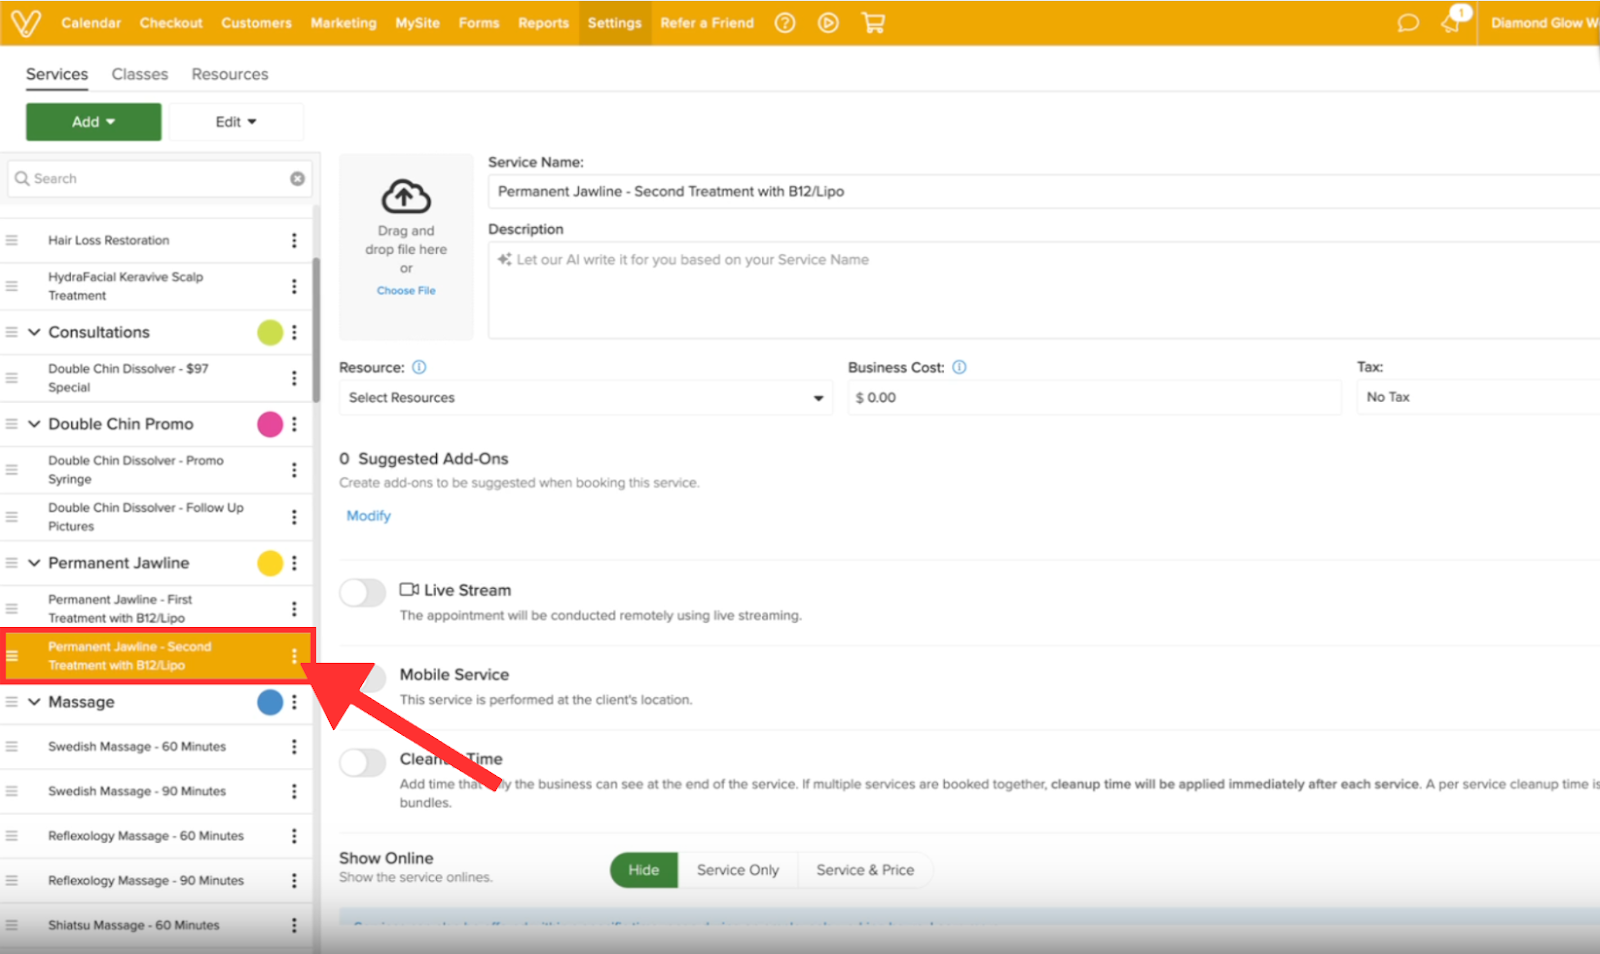
Task: Open options menu for HydraFacial Keravive Scalp Treatment
Action: [294, 286]
